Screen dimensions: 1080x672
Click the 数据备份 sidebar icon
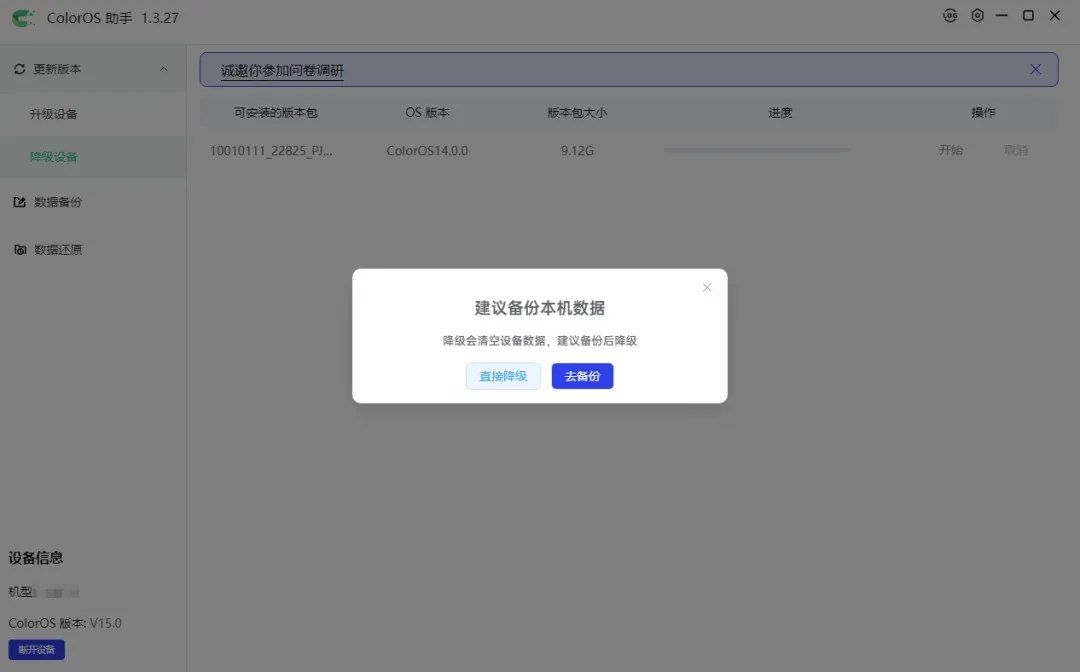[19, 202]
